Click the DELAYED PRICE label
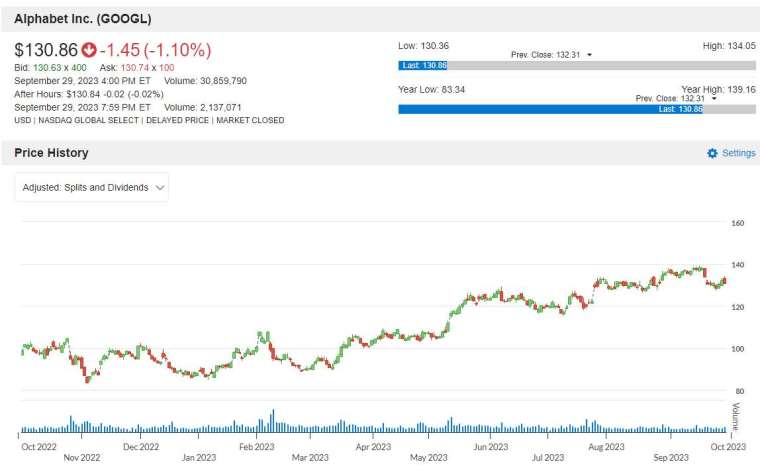This screenshot has height=470, width=760. [x=177, y=120]
